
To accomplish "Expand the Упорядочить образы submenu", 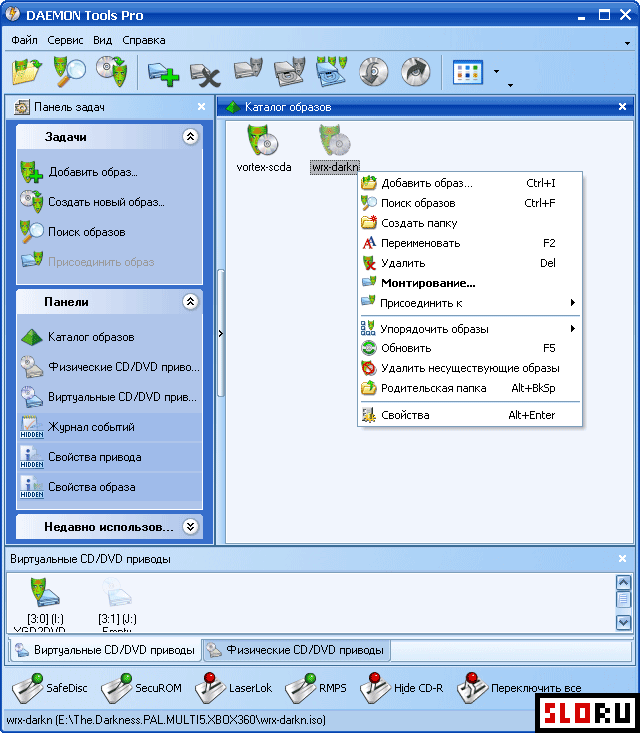I will pyautogui.click(x=469, y=329).
